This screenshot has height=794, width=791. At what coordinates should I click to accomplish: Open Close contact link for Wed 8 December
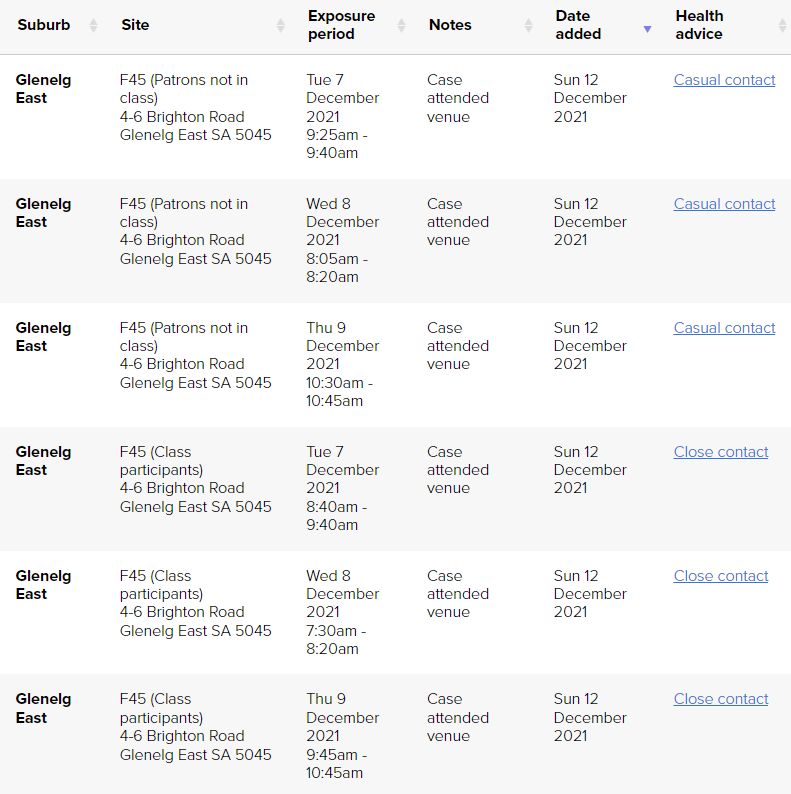721,576
